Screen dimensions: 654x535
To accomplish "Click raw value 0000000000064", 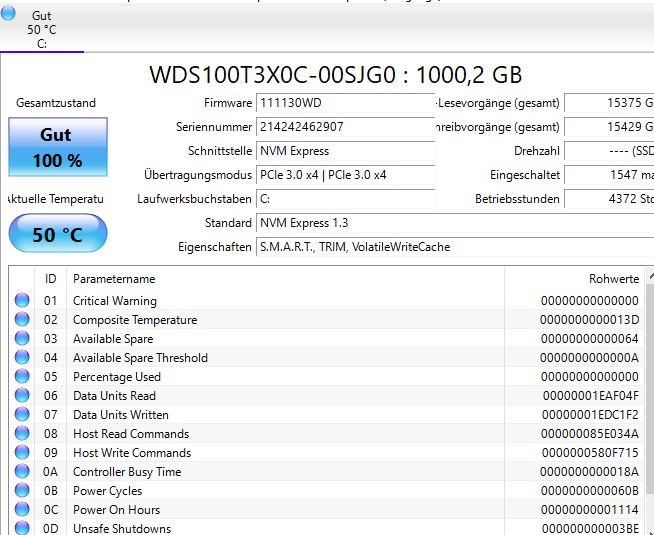I will click(590, 339).
